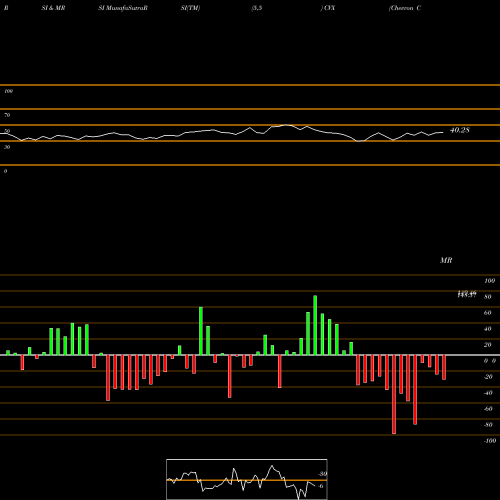500x500 pixels.
Task: Click the -6 value in mini chart
Action: pos(321,486)
